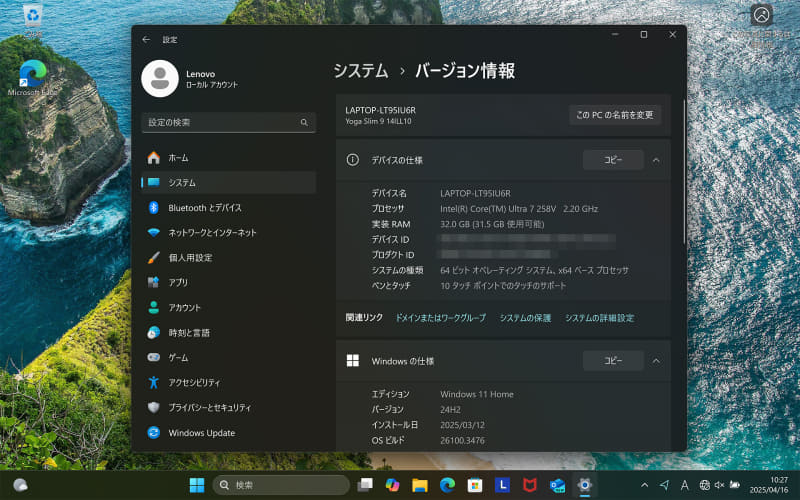Click the info icon beside デバイスの仕様
800x500 pixels.
(353, 160)
